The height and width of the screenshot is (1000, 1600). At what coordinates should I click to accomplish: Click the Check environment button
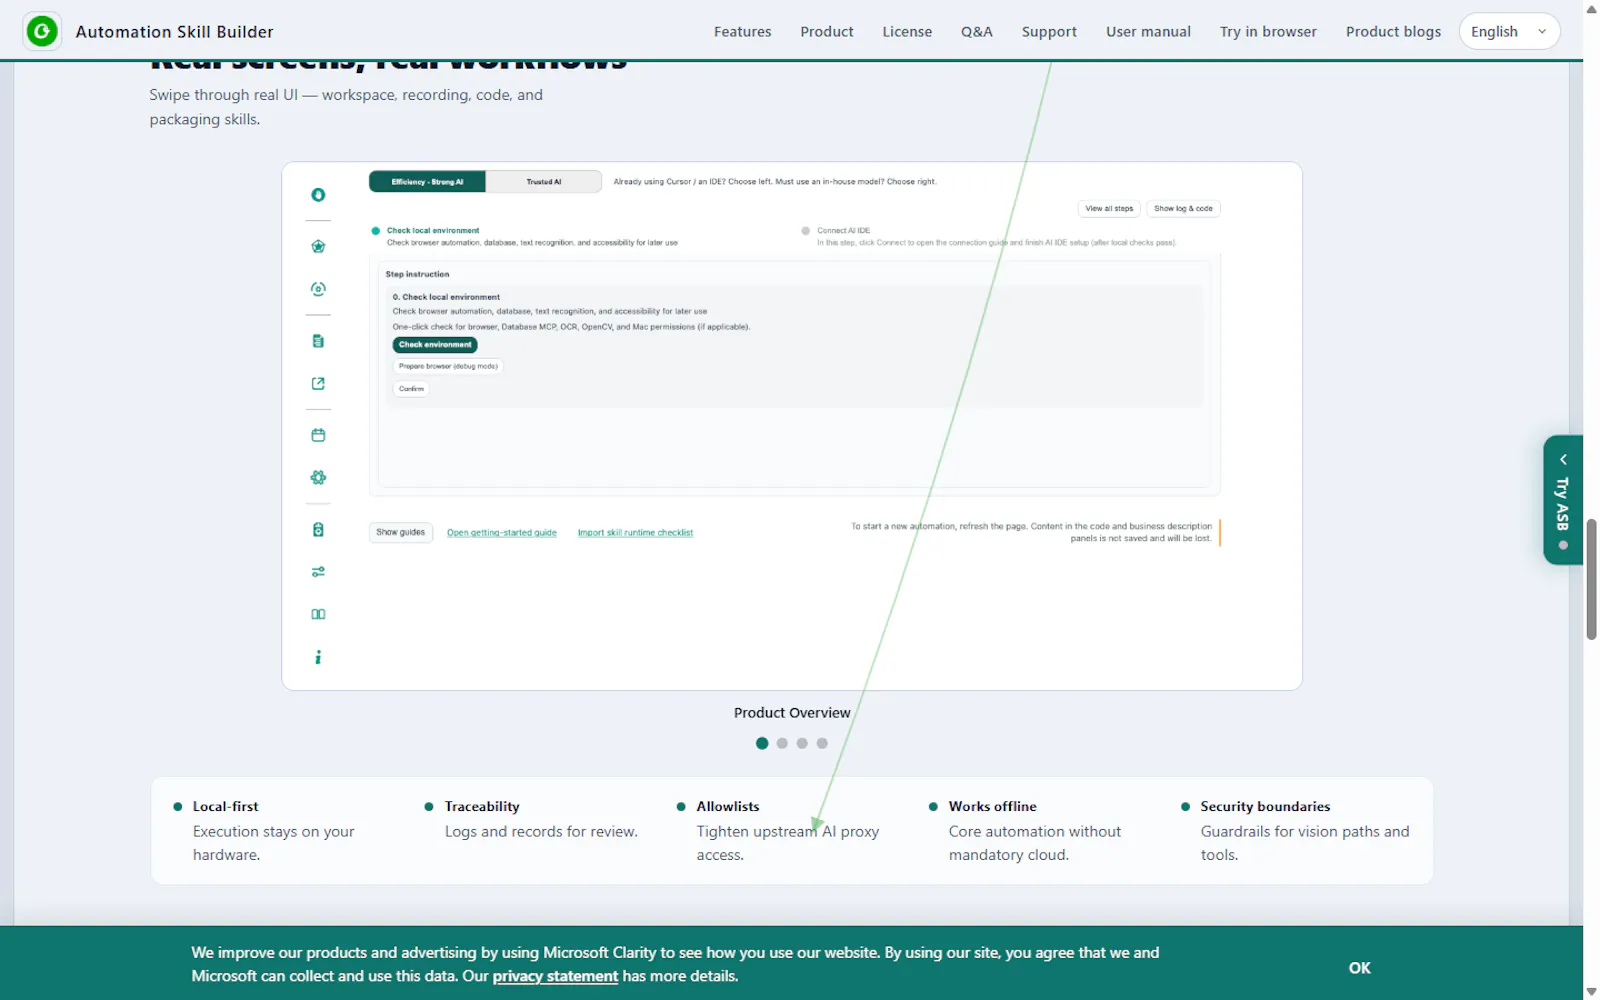(x=435, y=345)
